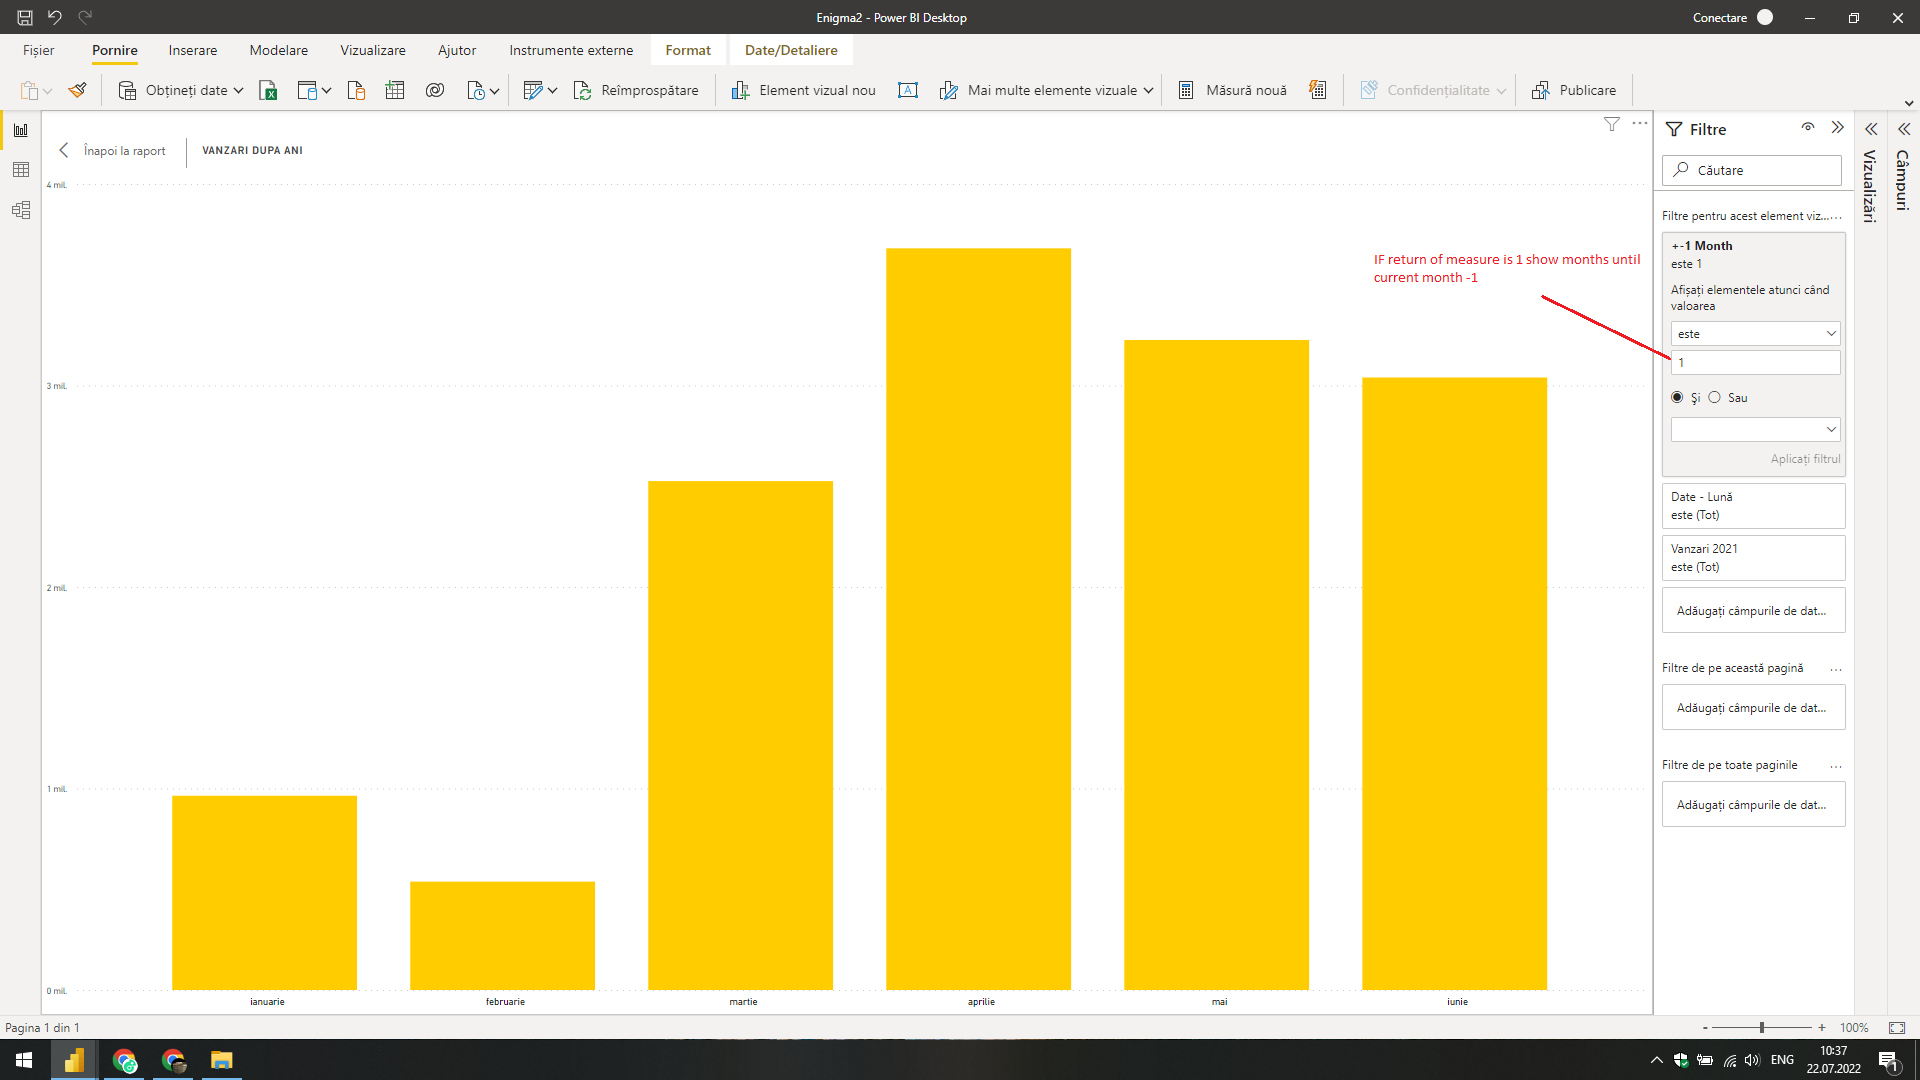Switch to the Format tab
Screen dimensions: 1920x1080
[688, 50]
